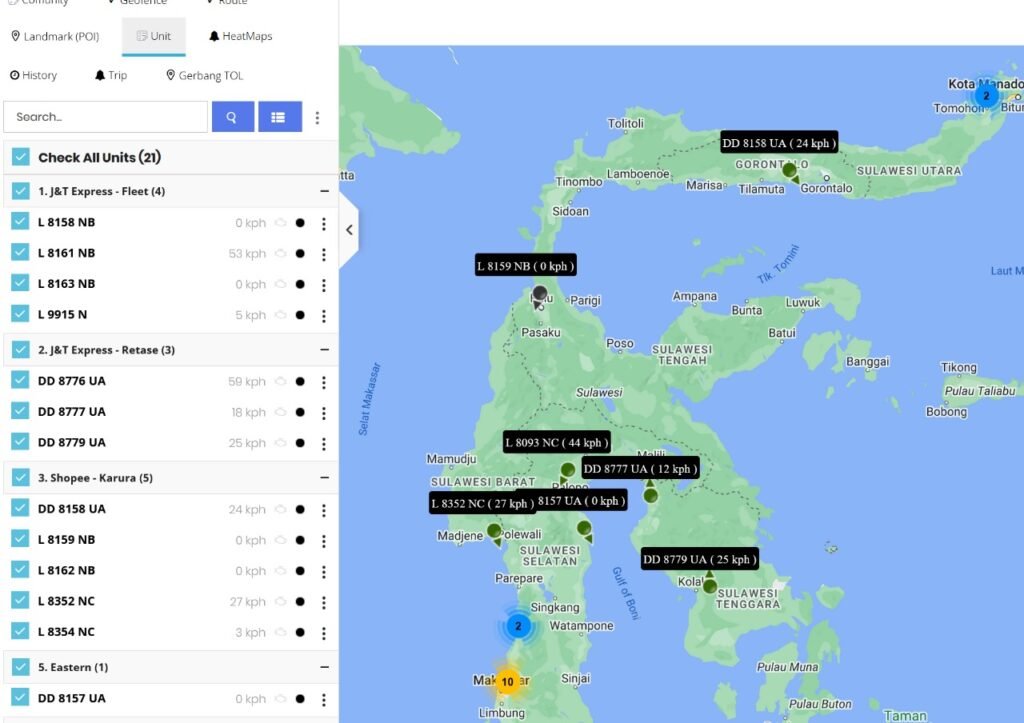Open the options menu for DD 8777 UA
The width and height of the screenshot is (1024, 723).
pos(324,413)
